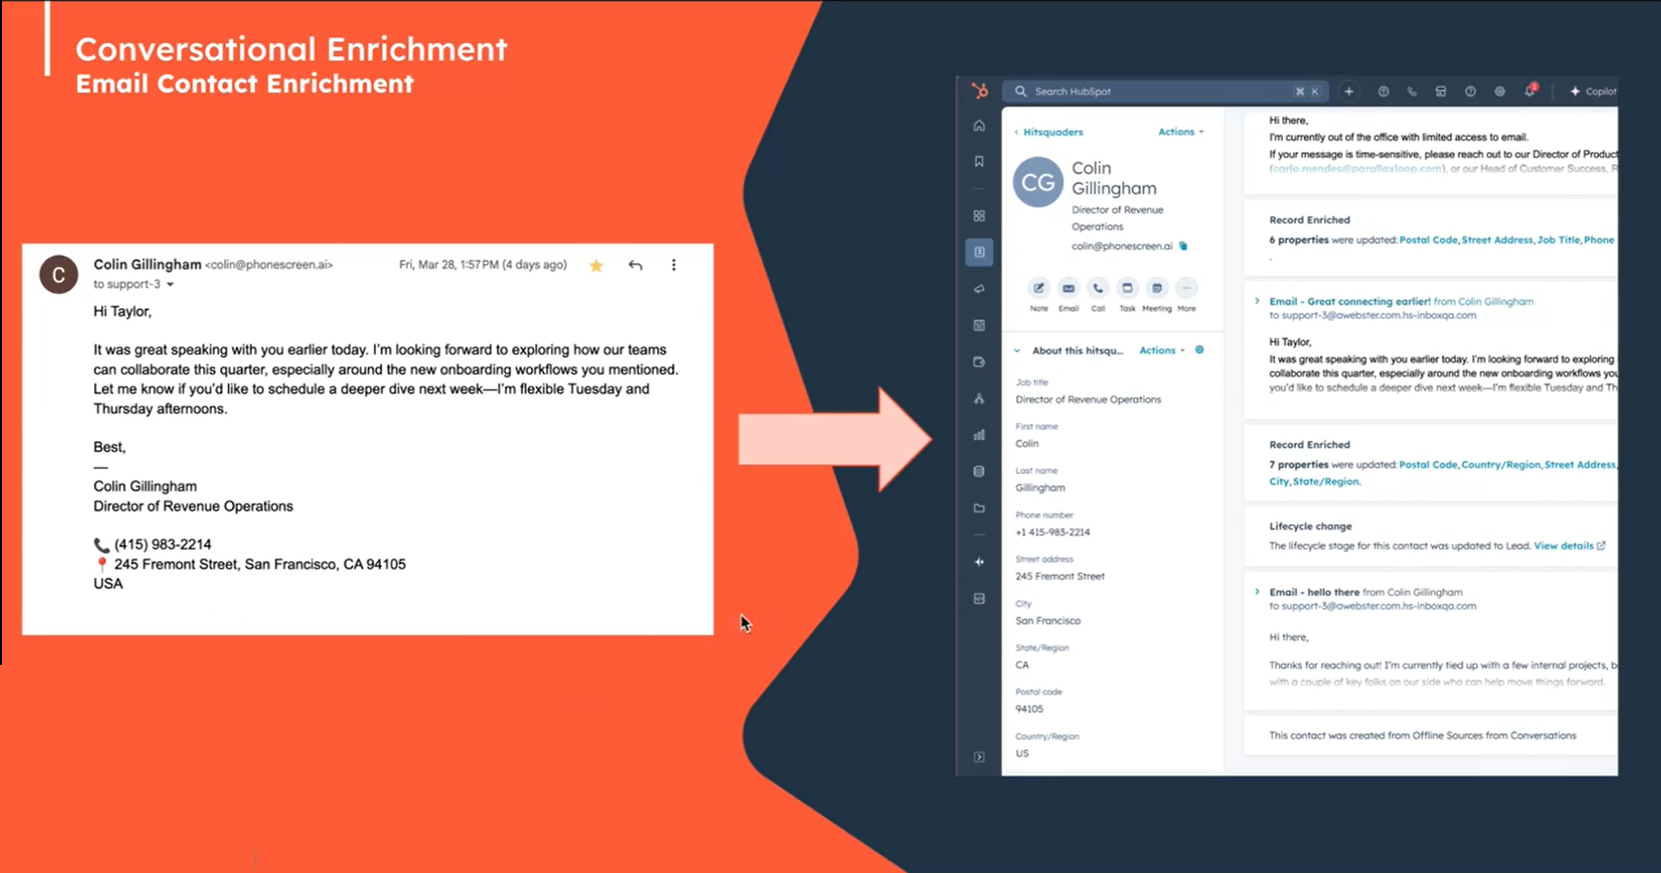
Task: Expand recipient details next to 'to support-3'
Action: 170,285
